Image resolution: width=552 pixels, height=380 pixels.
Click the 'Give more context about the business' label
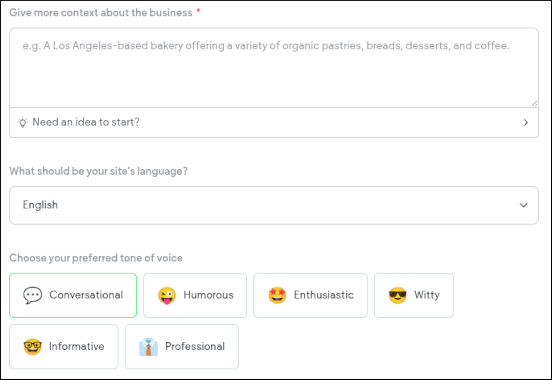pyautogui.click(x=101, y=12)
